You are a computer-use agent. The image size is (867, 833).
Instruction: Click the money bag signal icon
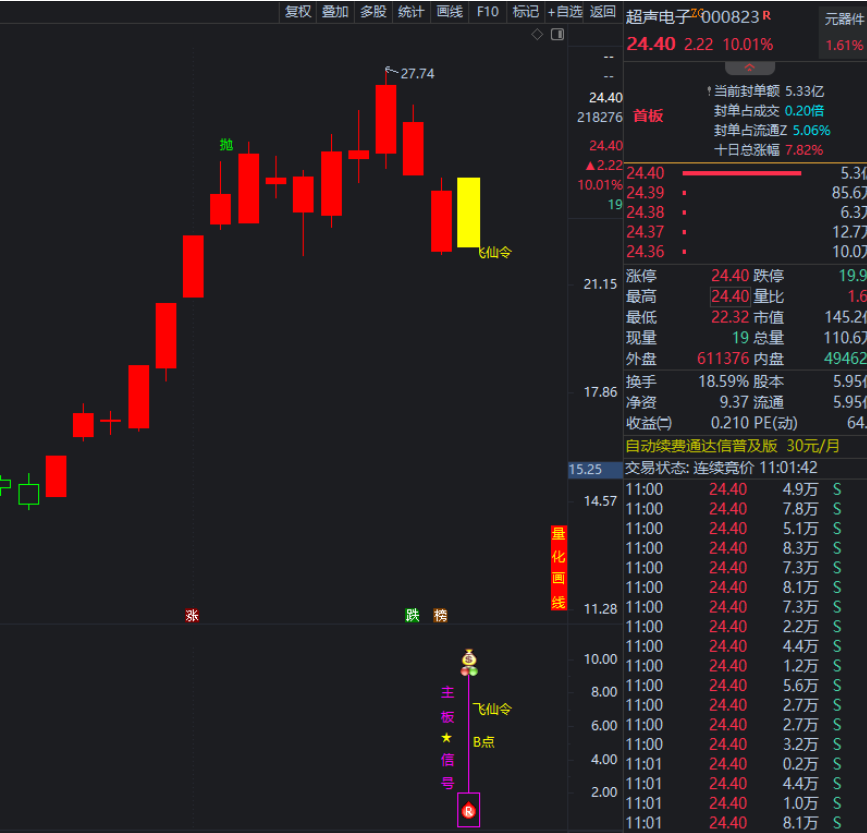[469, 658]
